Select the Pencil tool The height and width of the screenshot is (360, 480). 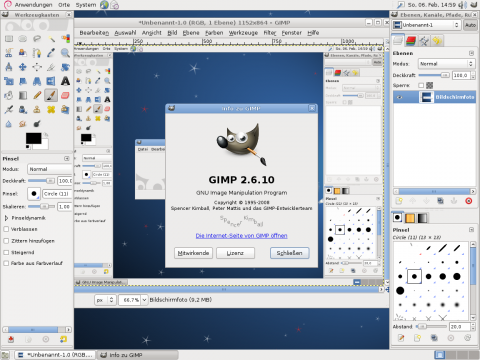click(37, 95)
